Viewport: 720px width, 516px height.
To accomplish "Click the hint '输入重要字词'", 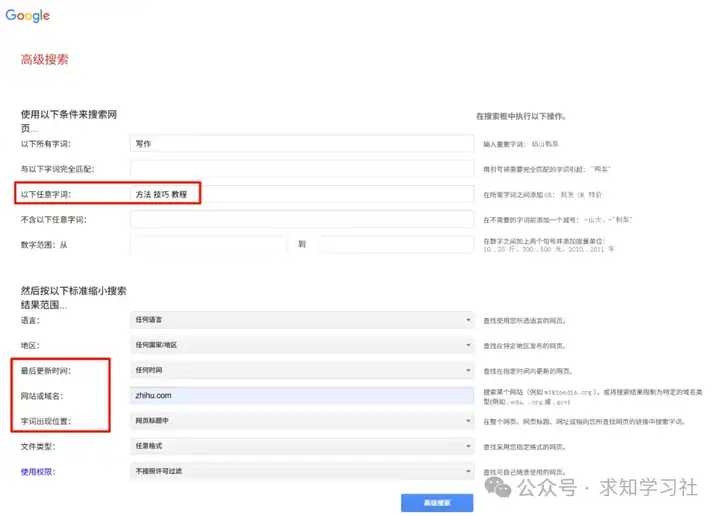I will pyautogui.click(x=521, y=145).
